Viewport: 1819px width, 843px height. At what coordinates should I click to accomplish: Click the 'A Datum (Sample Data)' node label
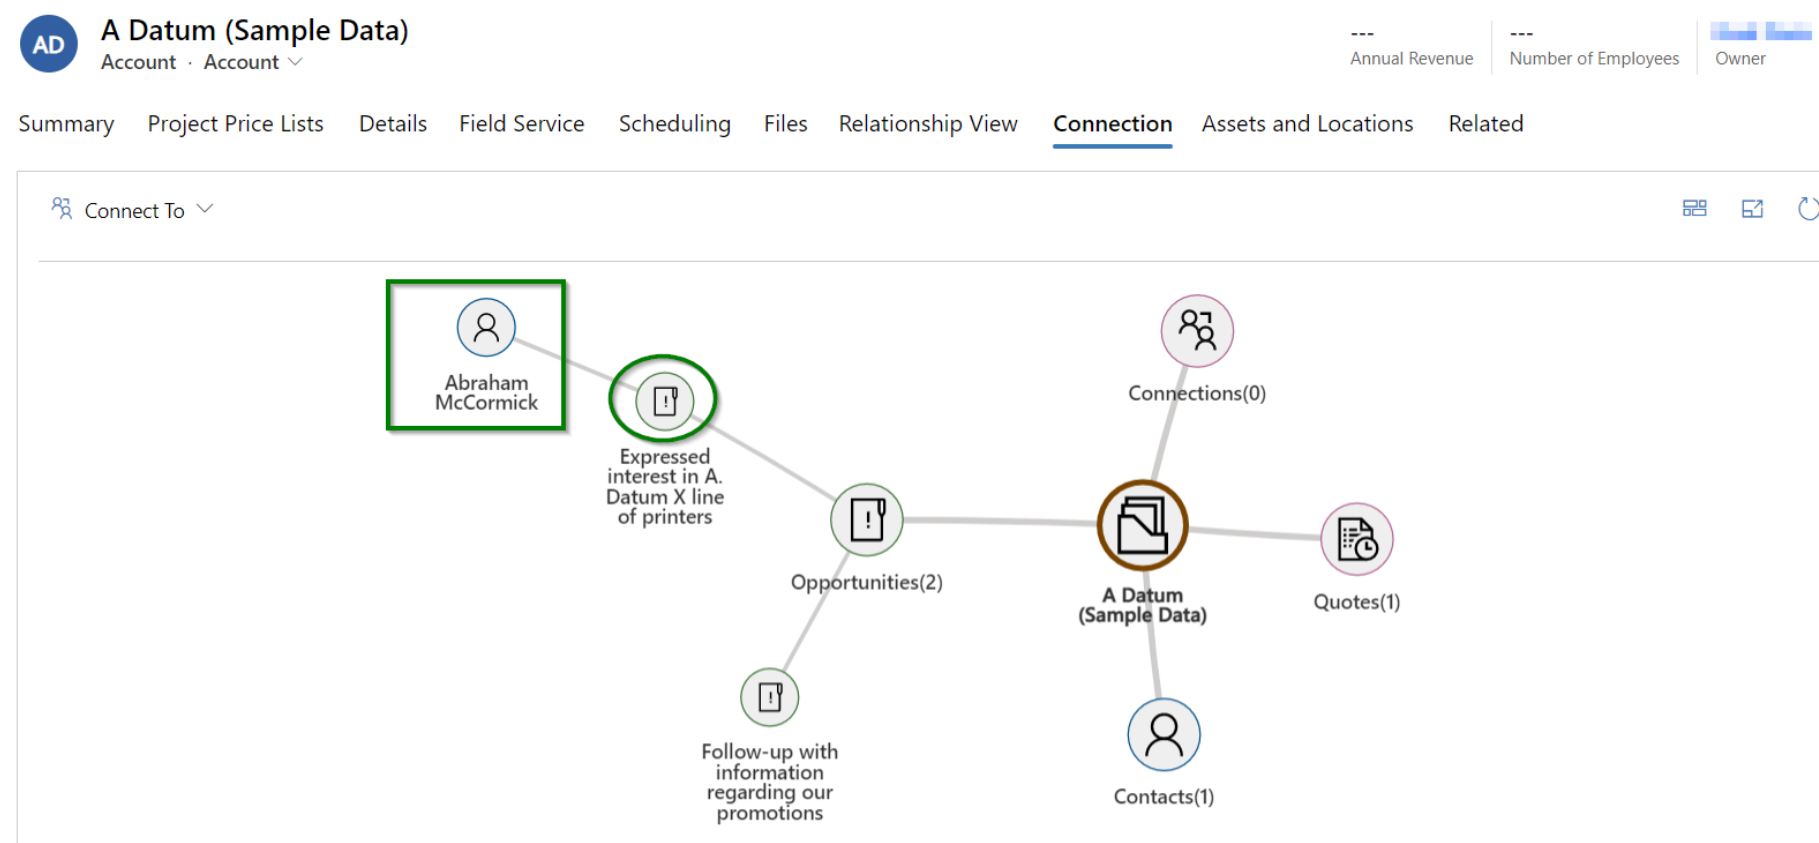point(1143,605)
